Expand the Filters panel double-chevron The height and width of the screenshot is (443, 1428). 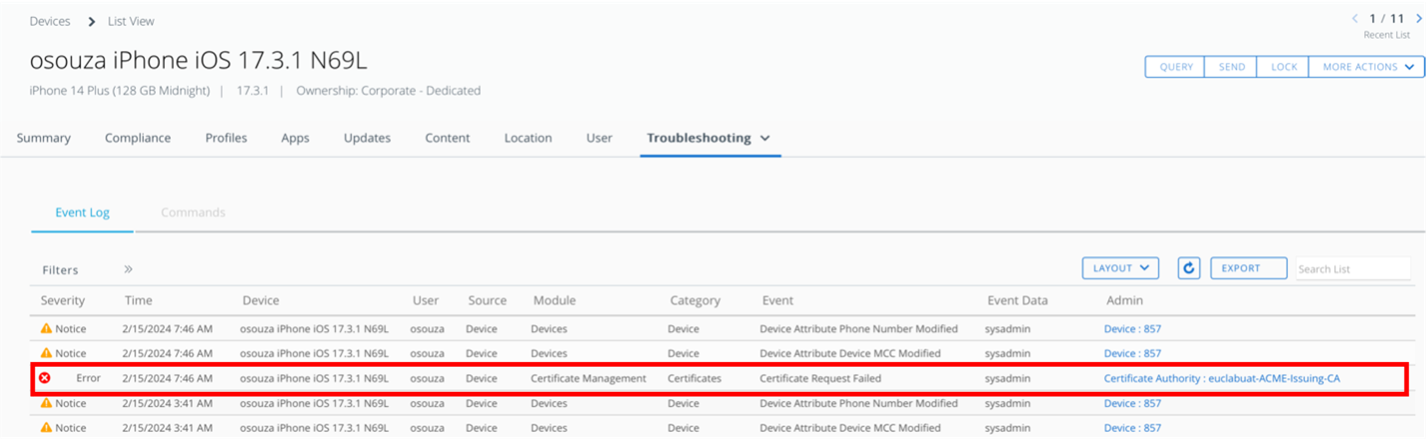pyautogui.click(x=128, y=269)
